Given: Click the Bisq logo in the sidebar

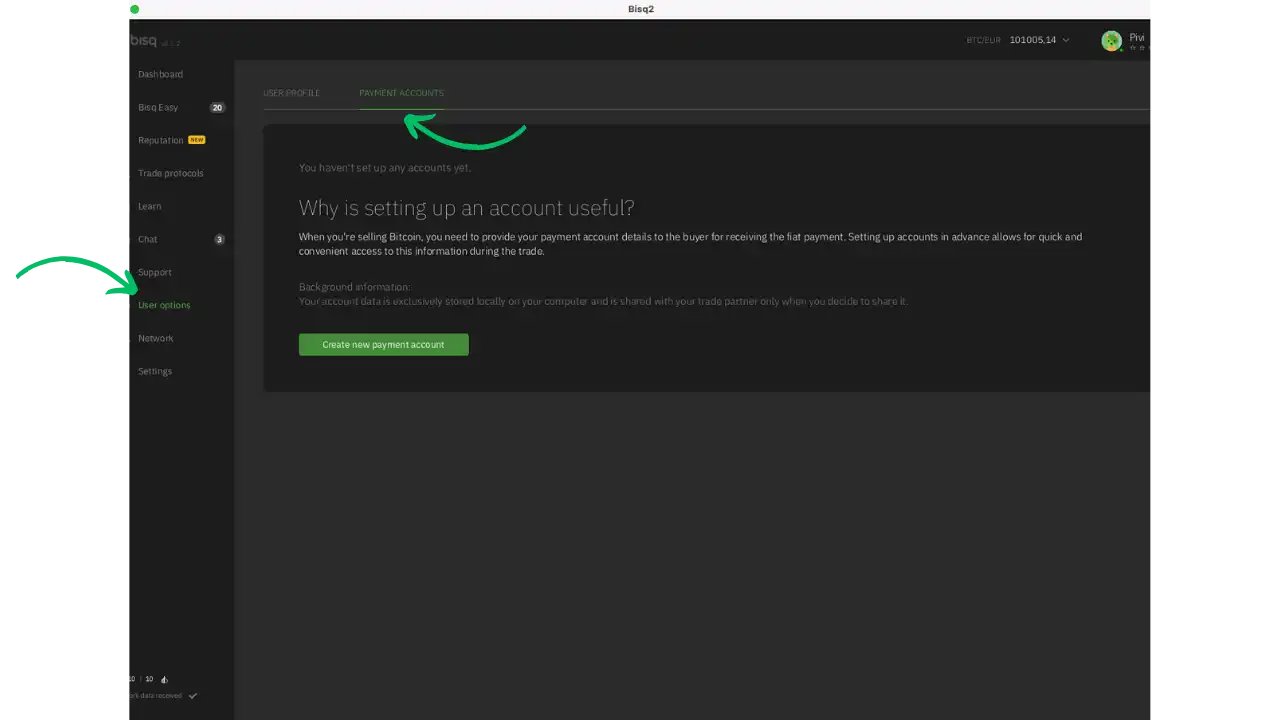Looking at the screenshot, I should click(x=144, y=41).
